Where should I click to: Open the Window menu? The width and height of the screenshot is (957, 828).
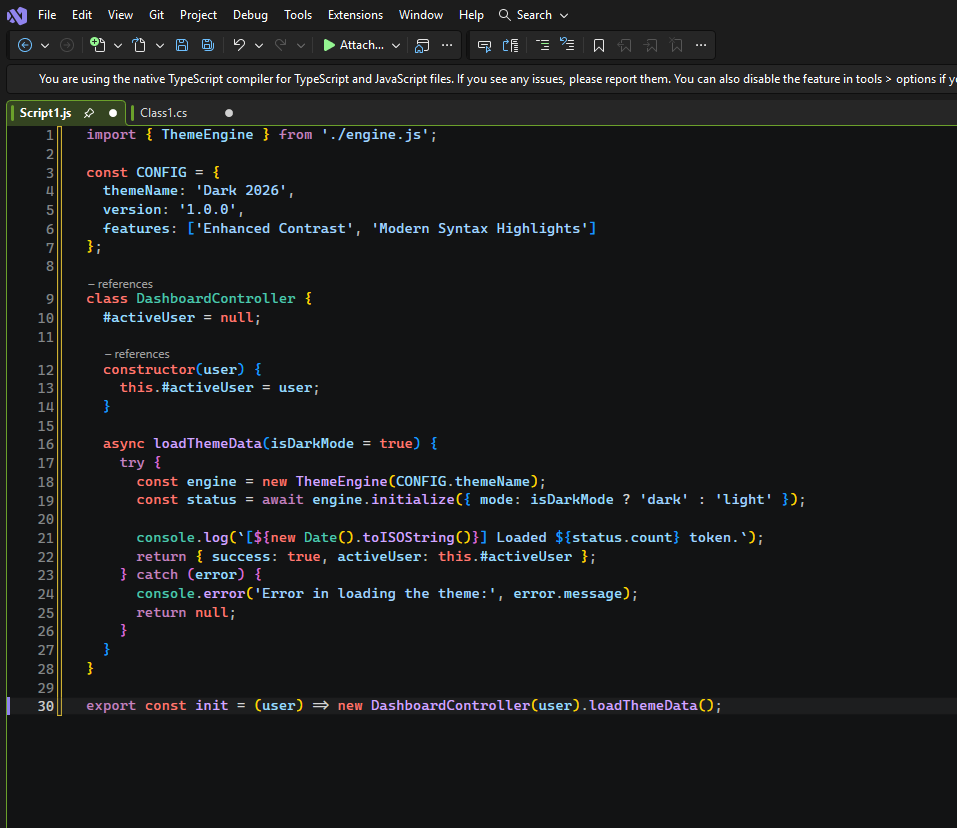click(421, 15)
